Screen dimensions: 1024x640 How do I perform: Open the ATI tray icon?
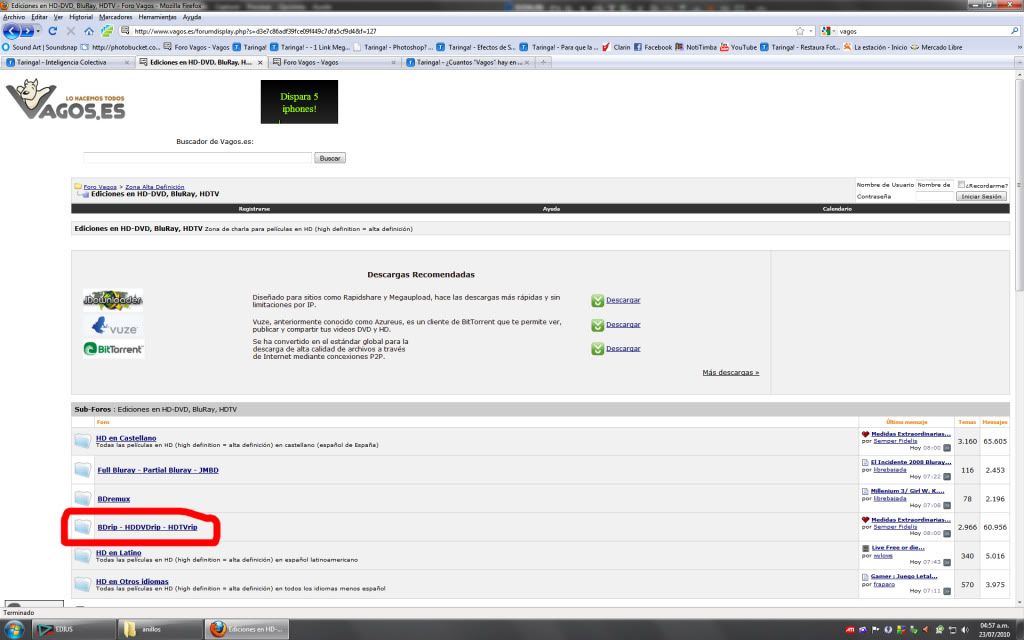point(850,630)
